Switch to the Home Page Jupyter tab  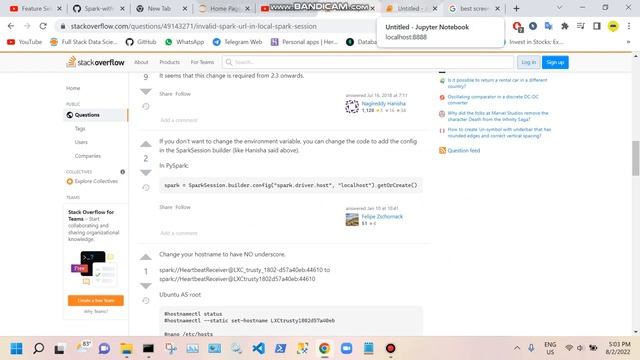(224, 8)
